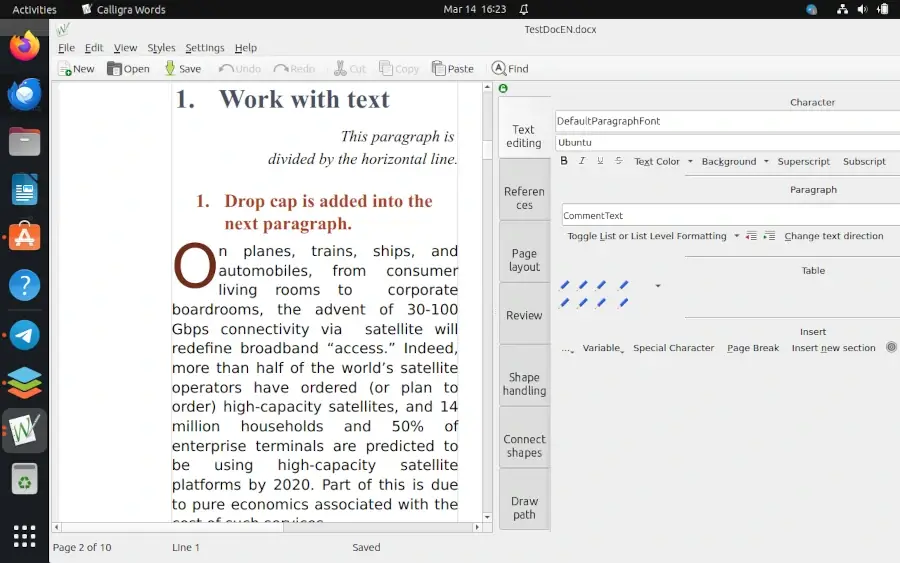
Task: Toggle strikethrough formatting
Action: pos(619,161)
